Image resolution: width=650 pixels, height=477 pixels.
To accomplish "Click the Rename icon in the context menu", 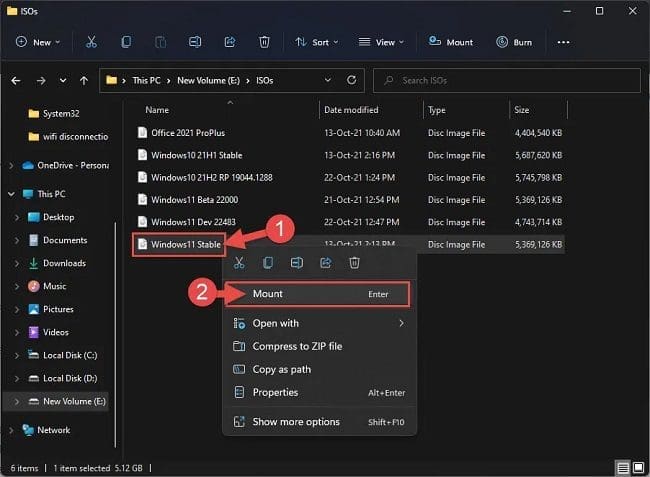I will [297, 263].
